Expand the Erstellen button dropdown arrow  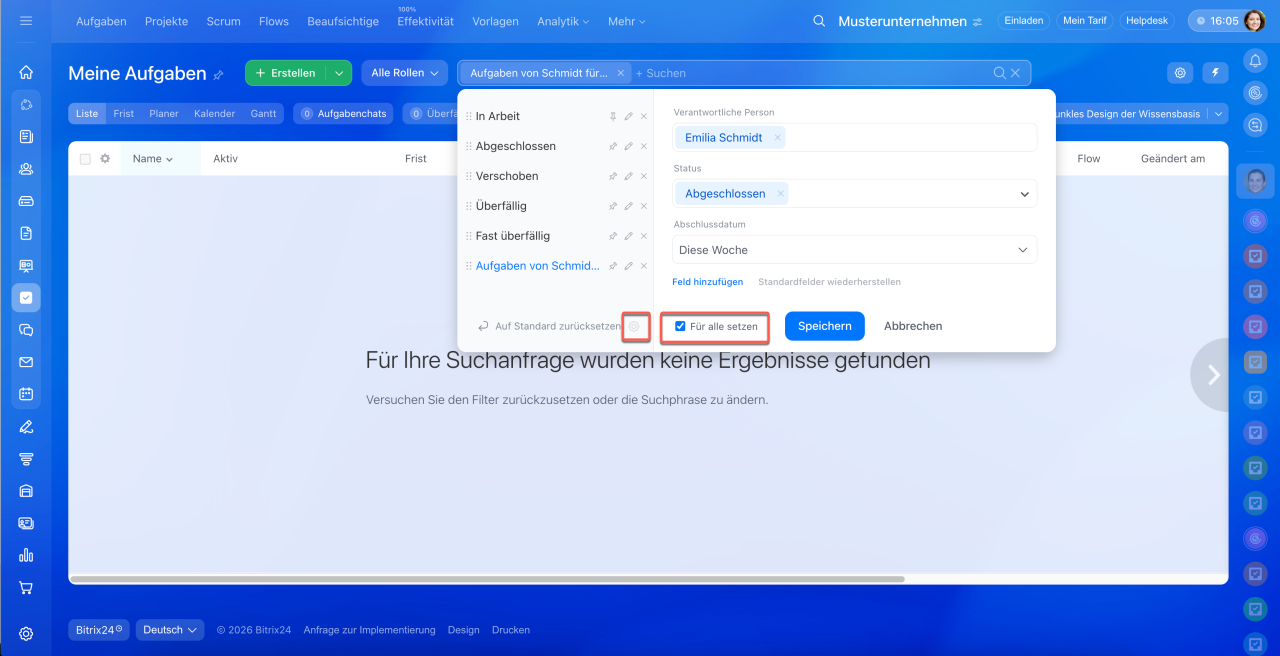tap(339, 73)
